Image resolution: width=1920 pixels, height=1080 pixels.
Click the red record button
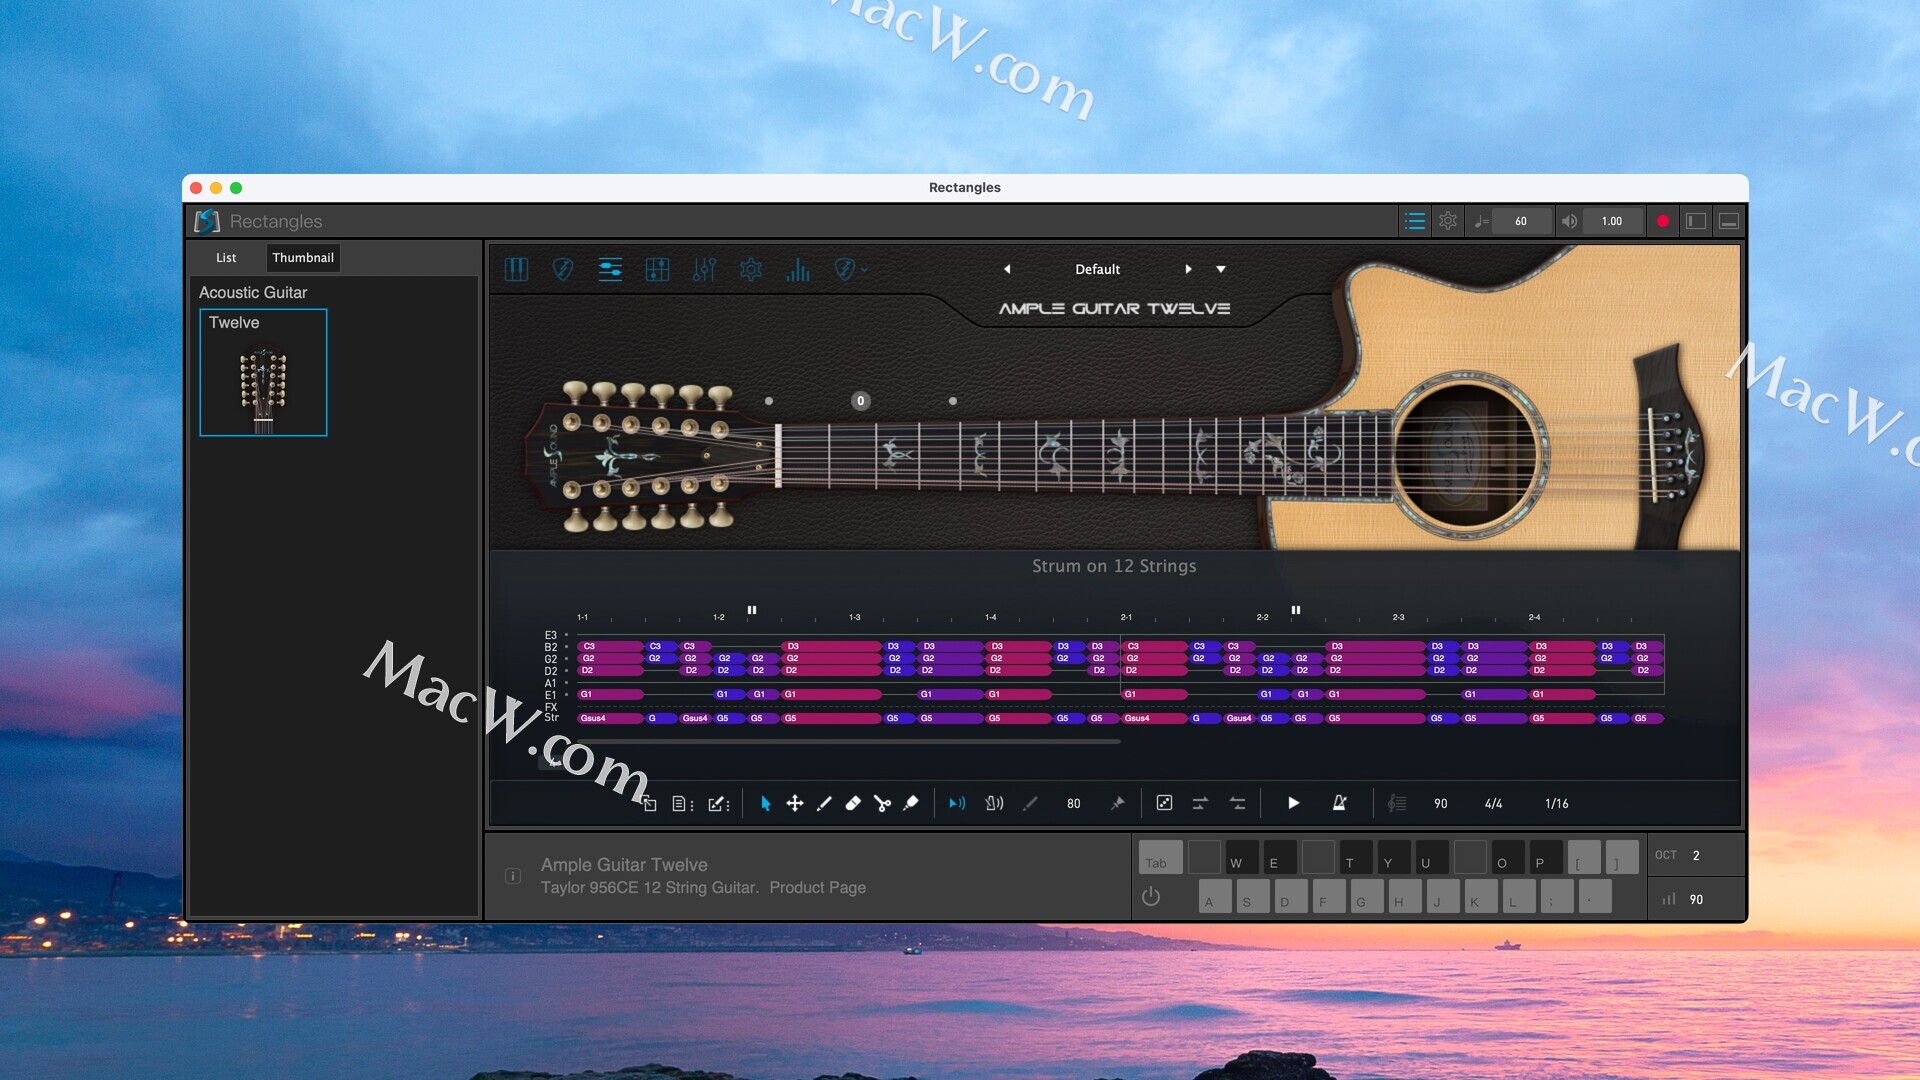pos(1662,221)
